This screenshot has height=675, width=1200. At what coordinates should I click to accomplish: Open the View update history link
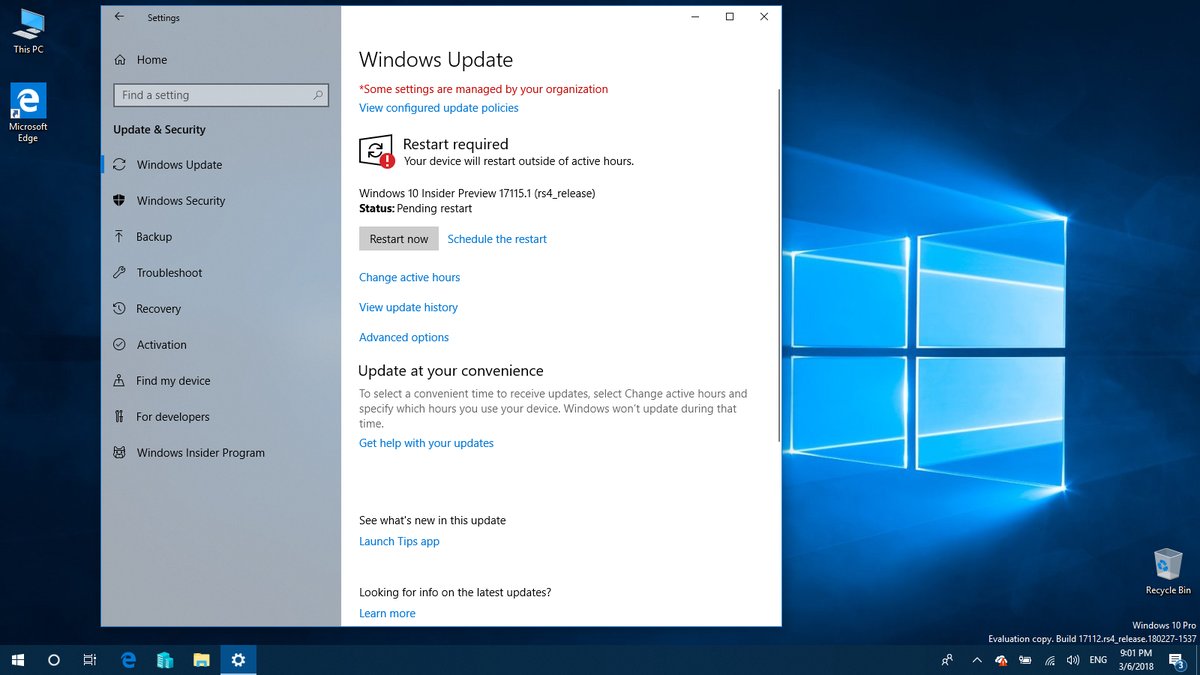408,307
